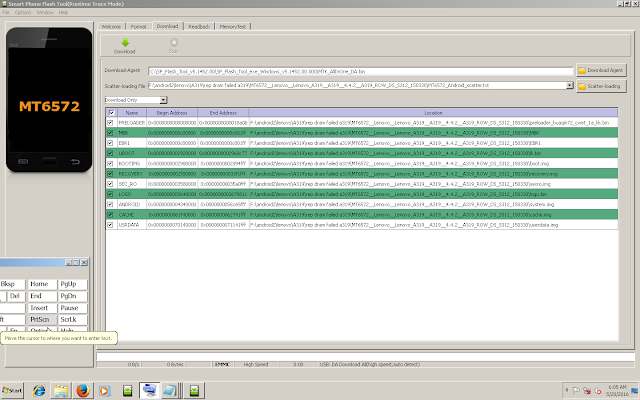Screen dimensions: 640x400
Task: Click PrtScn on the on-screen keyboard
Action: coord(42,320)
